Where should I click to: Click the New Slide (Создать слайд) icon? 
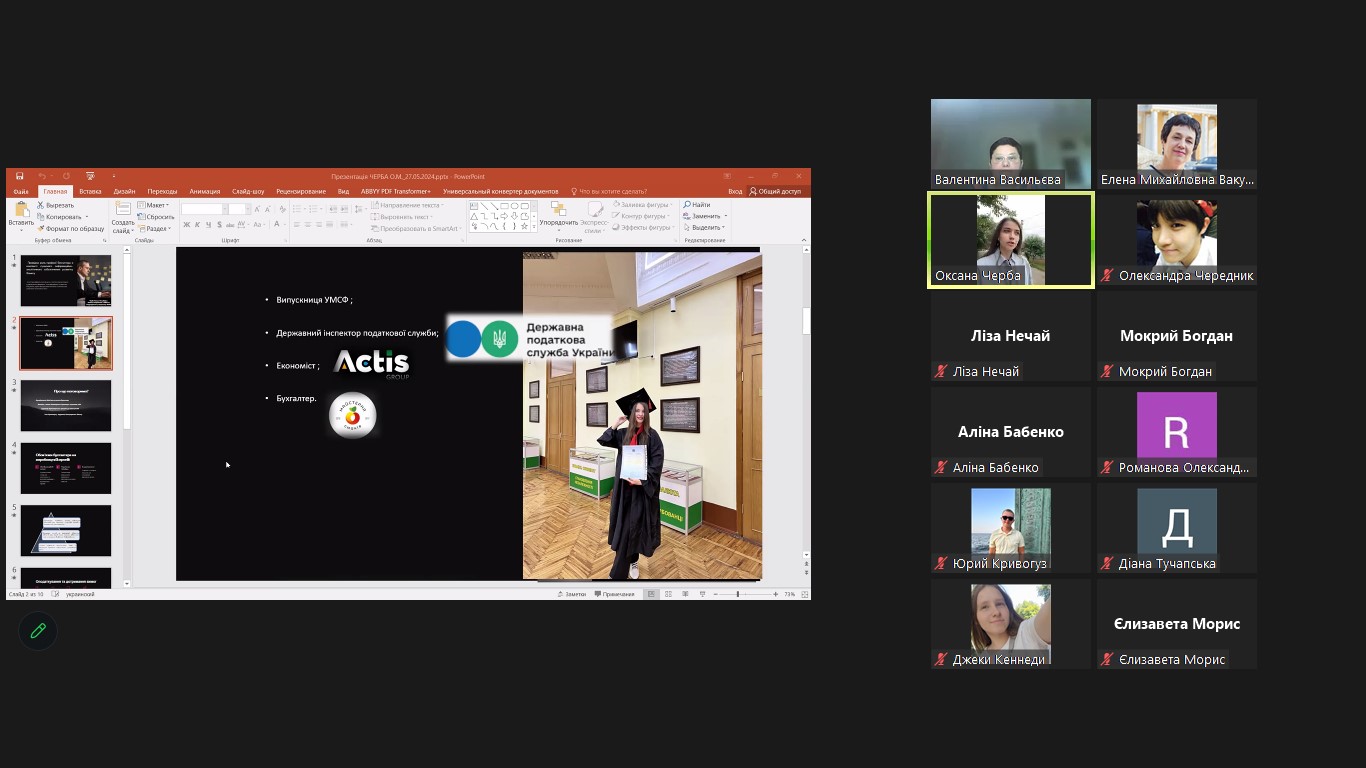tap(123, 208)
